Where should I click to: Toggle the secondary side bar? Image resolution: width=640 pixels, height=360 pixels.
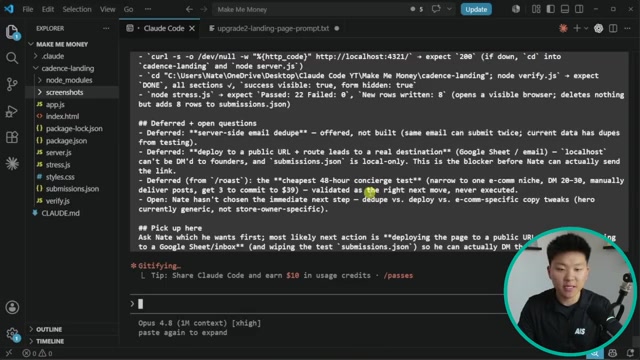tap(579, 9)
